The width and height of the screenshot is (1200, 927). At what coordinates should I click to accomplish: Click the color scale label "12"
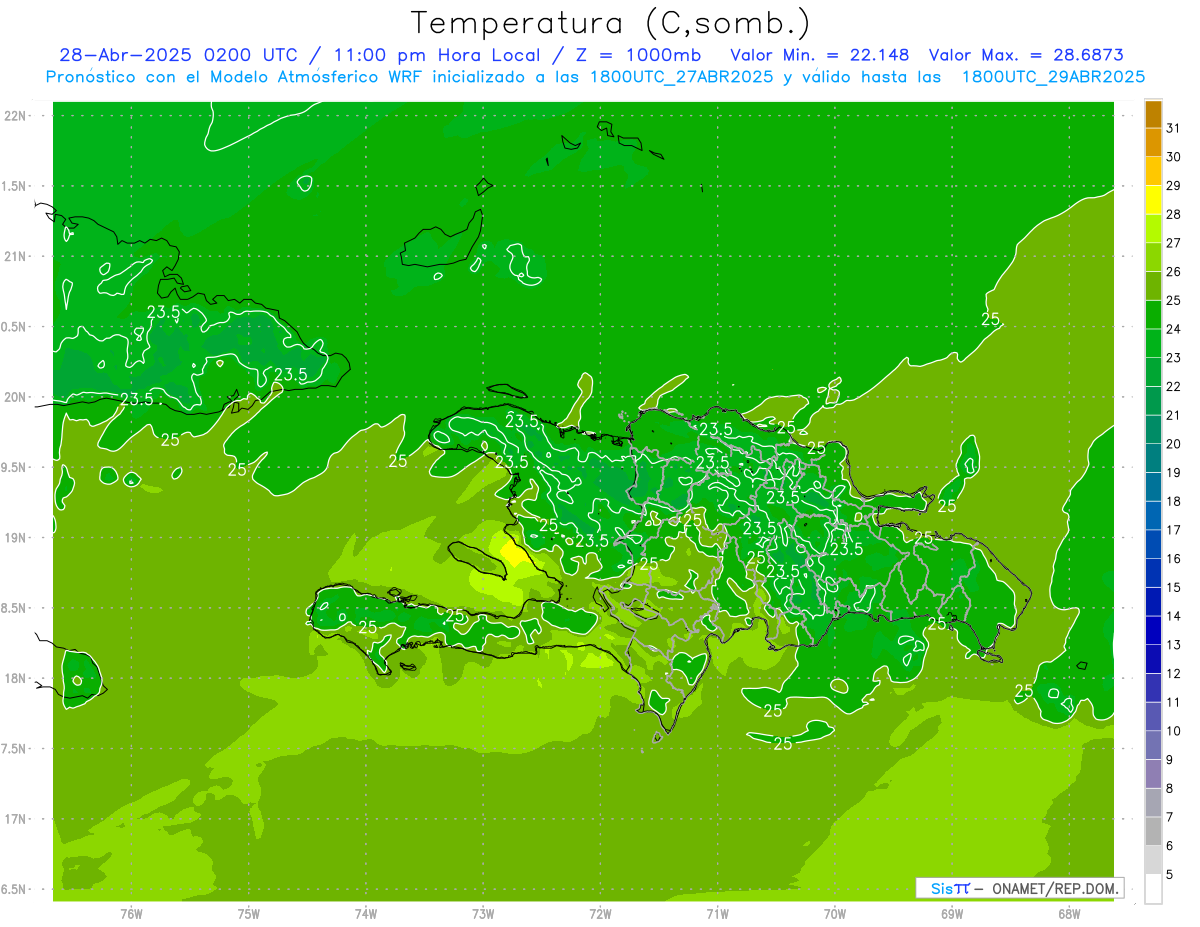click(x=1174, y=673)
